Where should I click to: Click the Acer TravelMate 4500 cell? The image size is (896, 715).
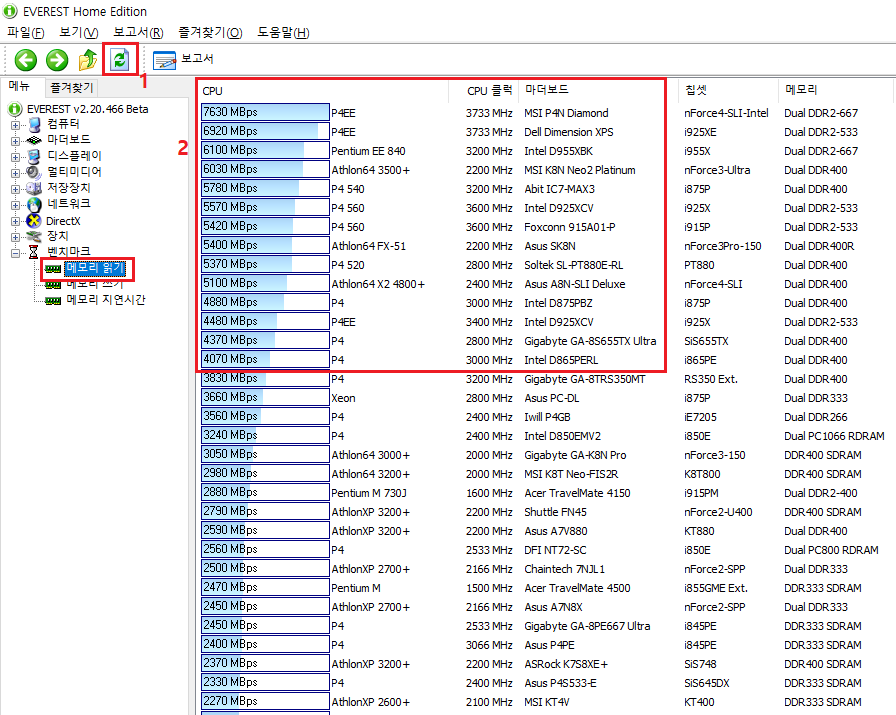pos(577,588)
